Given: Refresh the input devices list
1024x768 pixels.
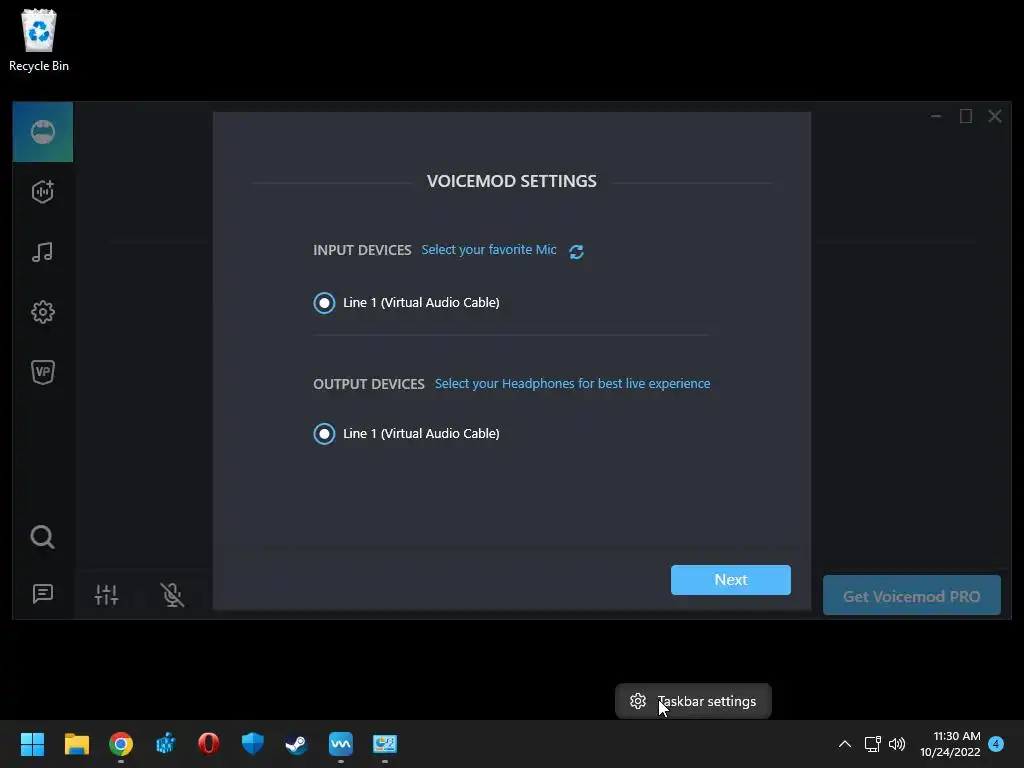Looking at the screenshot, I should pos(576,251).
